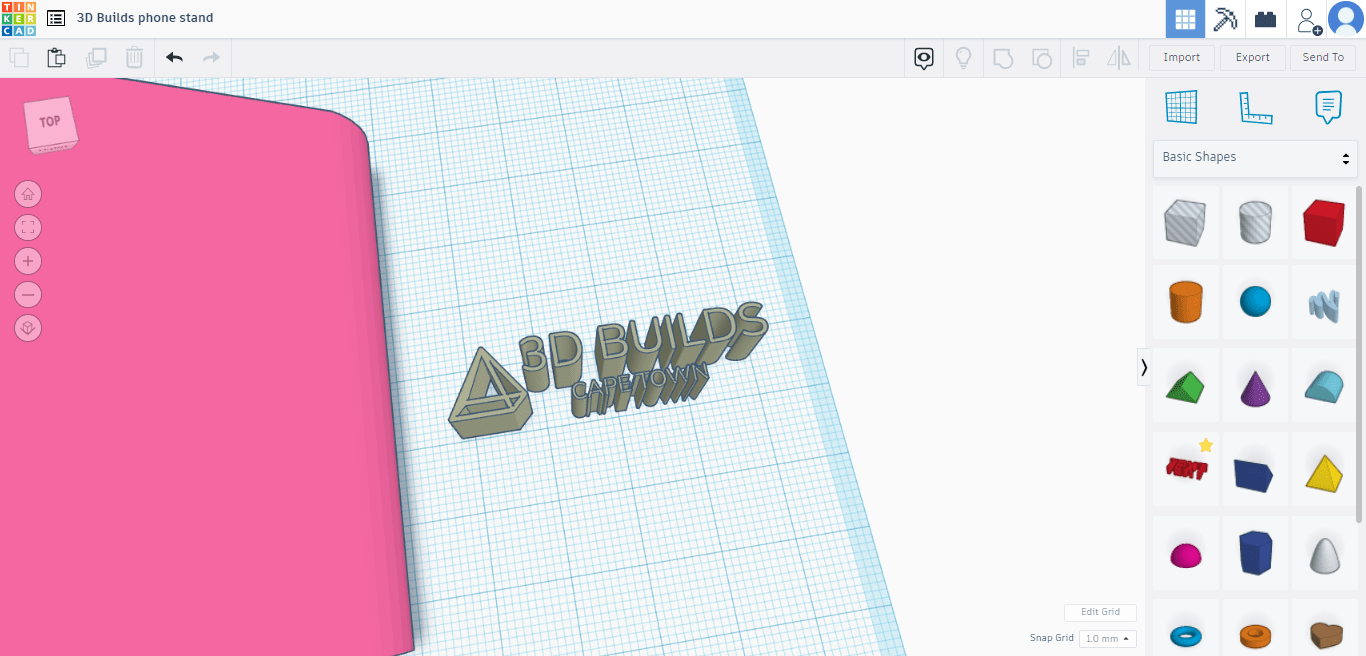Click the Import button

[x=1181, y=58]
